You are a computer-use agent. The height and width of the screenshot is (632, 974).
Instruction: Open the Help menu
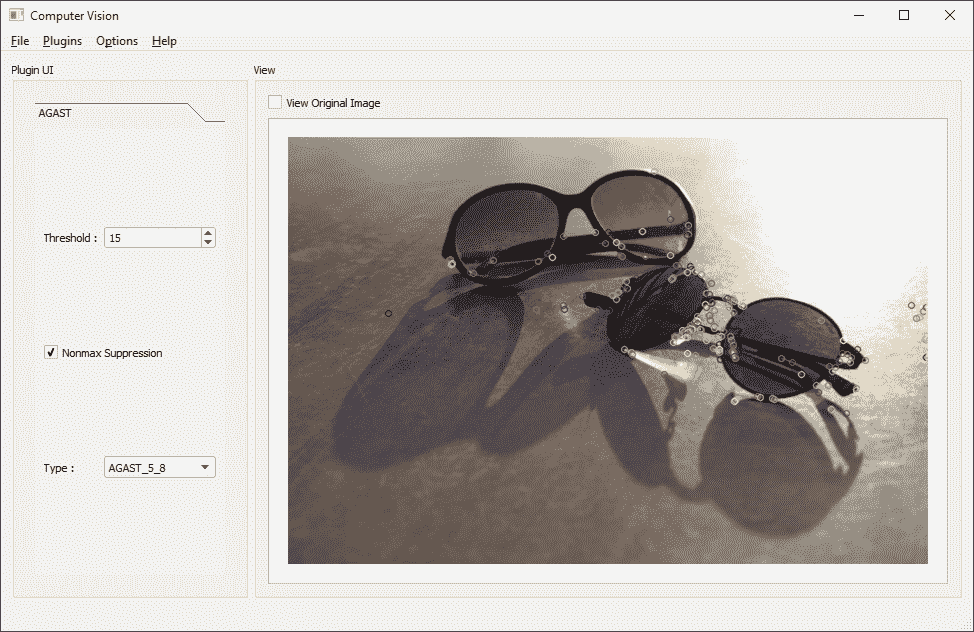pos(164,41)
